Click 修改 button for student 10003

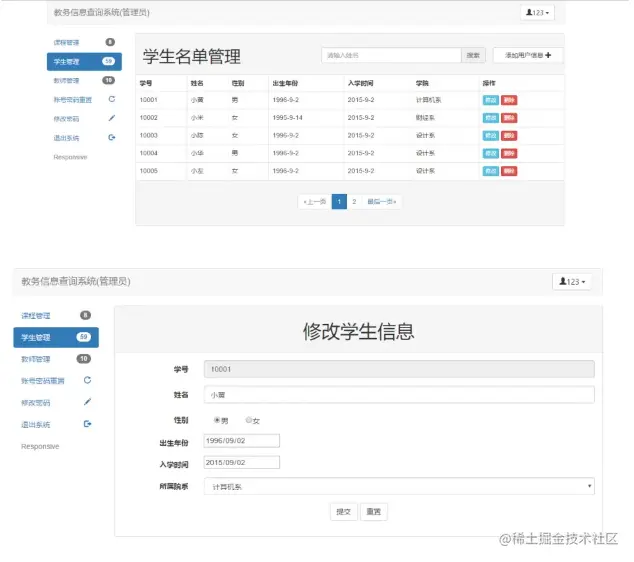coord(490,135)
